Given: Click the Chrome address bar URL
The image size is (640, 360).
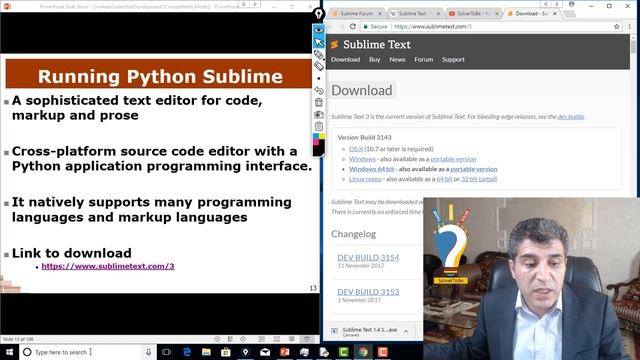Looking at the screenshot, I should (433, 27).
